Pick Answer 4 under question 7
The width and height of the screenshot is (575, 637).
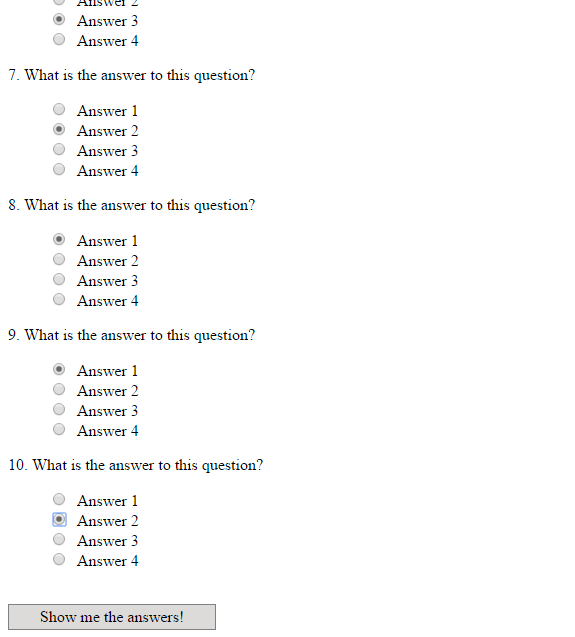point(59,169)
